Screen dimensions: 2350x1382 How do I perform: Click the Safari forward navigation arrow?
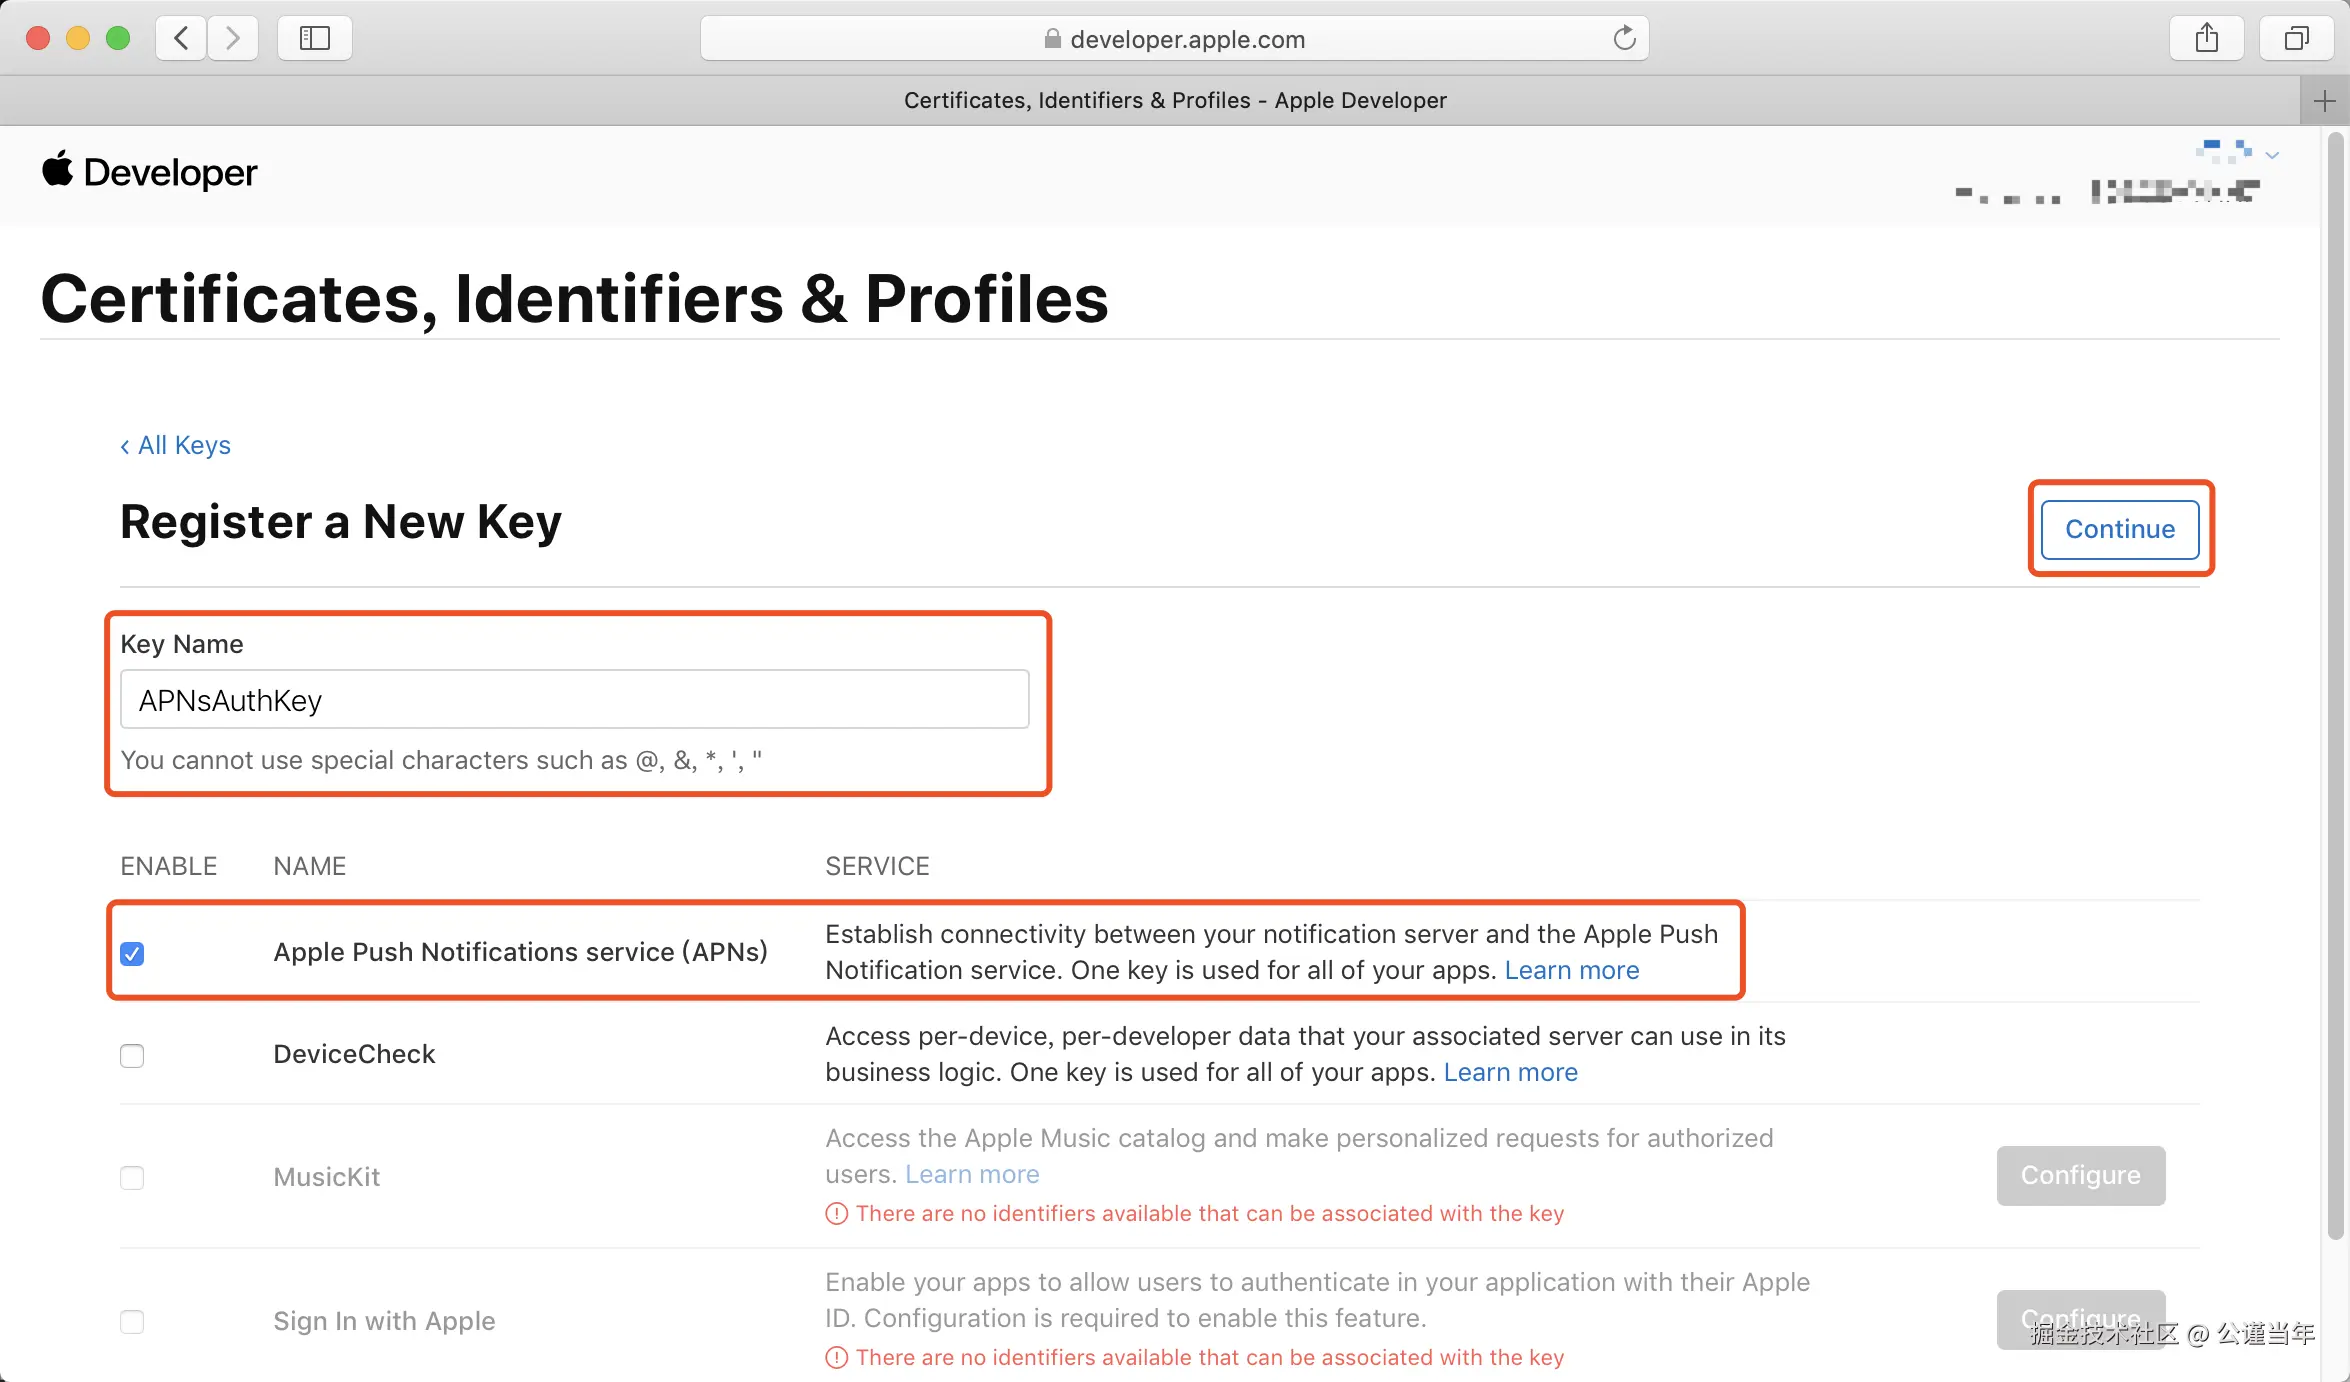(x=233, y=39)
